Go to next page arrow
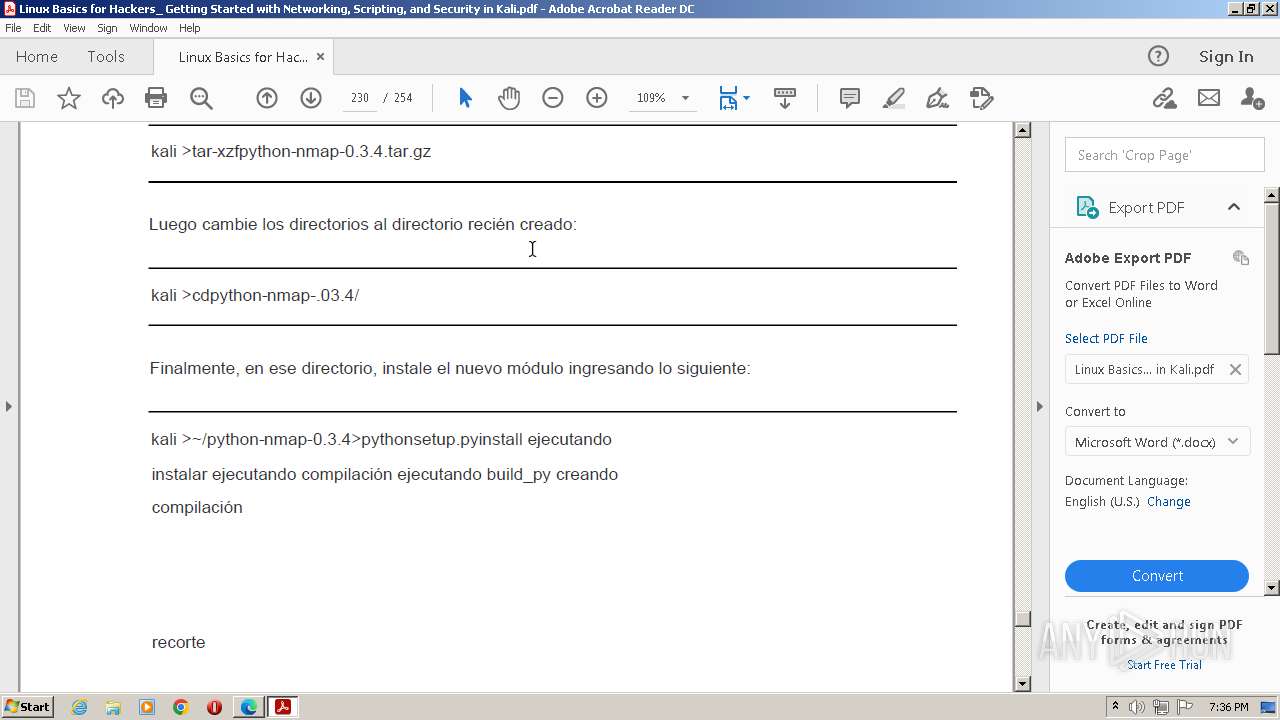1280x720 pixels. [311, 98]
